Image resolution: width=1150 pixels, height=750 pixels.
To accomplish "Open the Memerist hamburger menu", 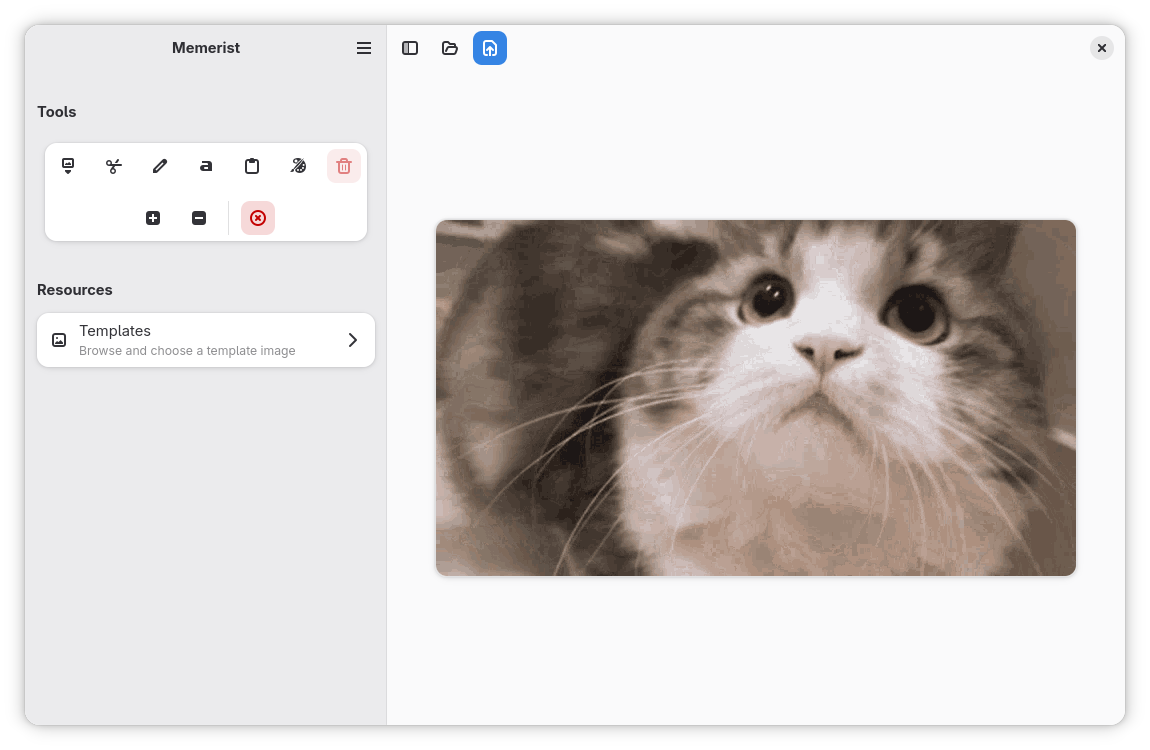I will (x=364, y=48).
